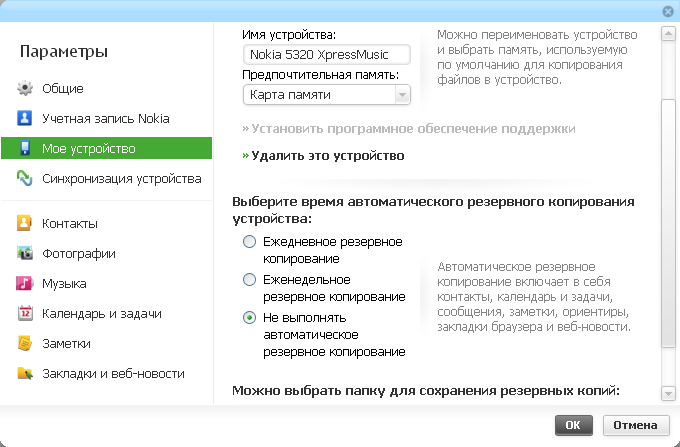Choose Не выполнять автоматическое резервное копирование
This screenshot has width=680, height=447.
pos(249,318)
